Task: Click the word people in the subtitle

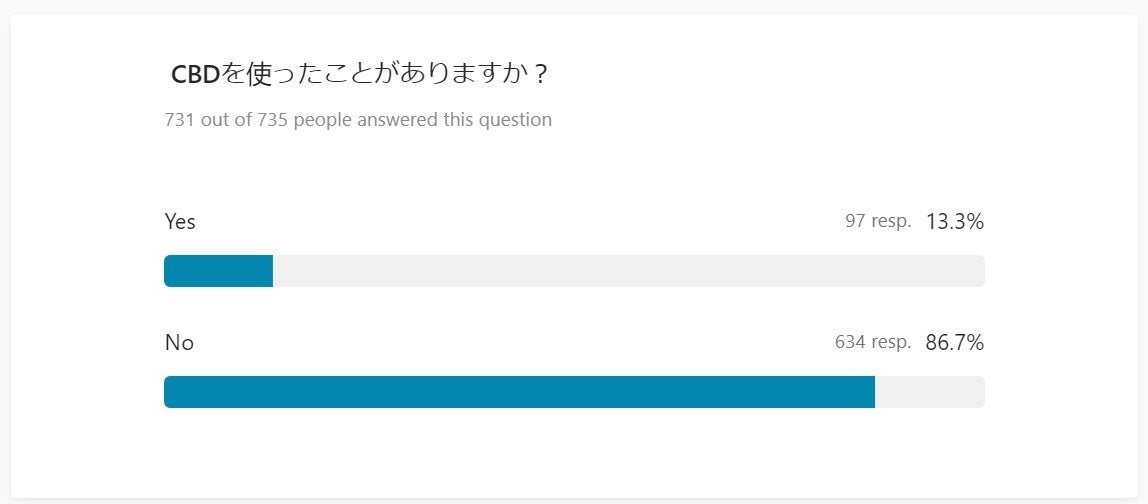Action: click(x=319, y=120)
